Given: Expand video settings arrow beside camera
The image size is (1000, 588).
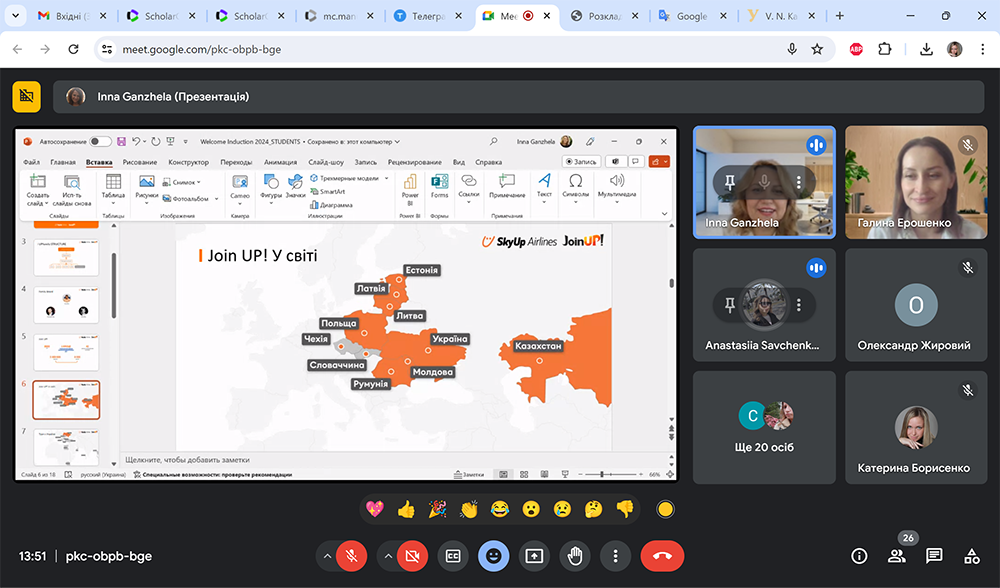Looking at the screenshot, I should coord(387,556).
